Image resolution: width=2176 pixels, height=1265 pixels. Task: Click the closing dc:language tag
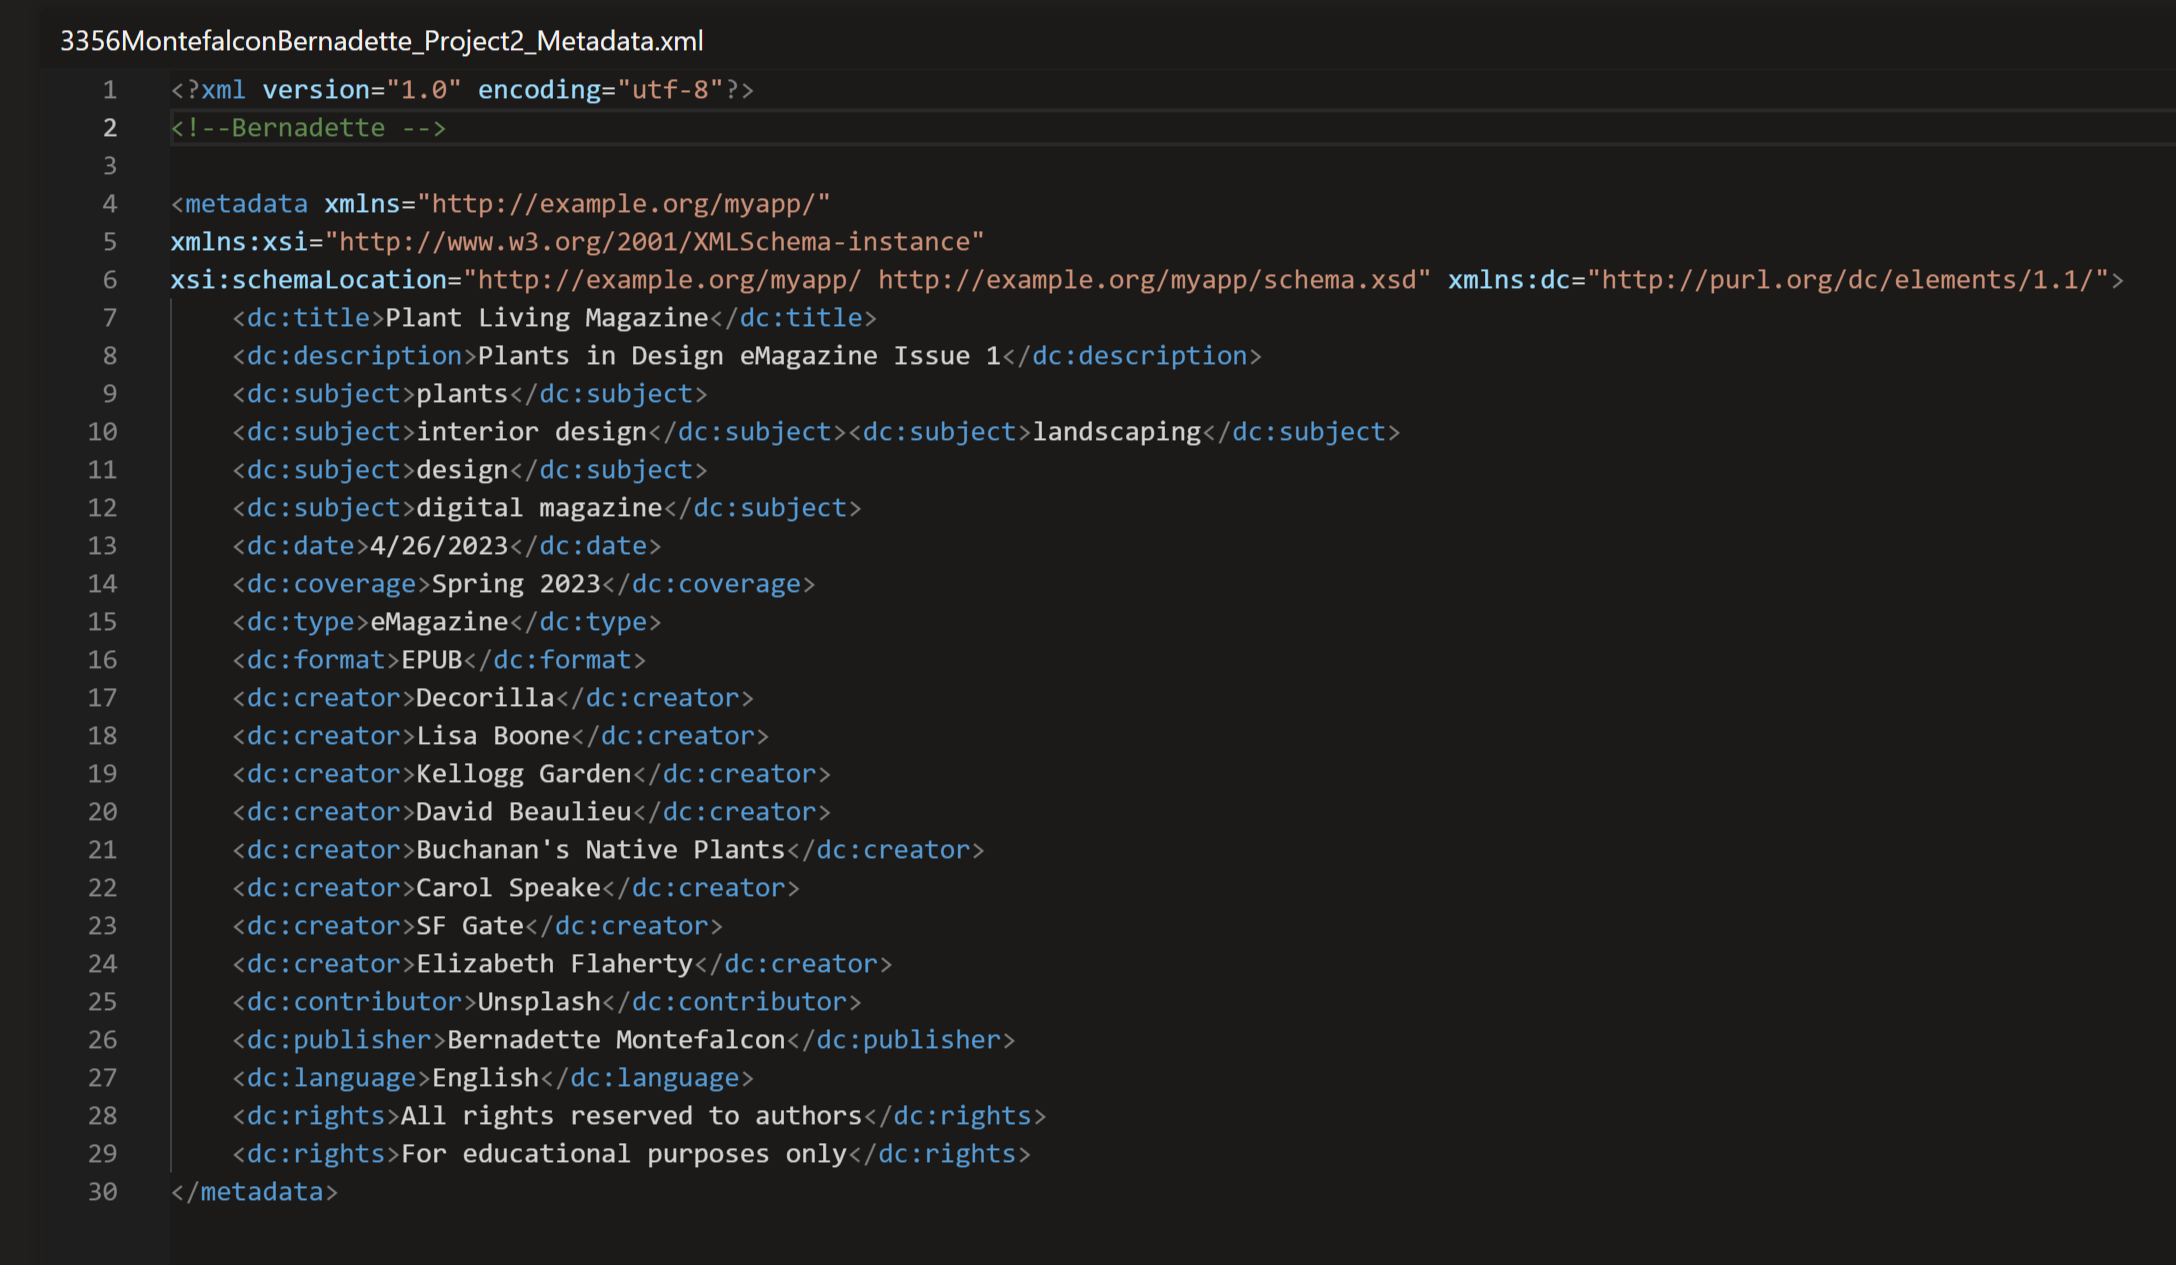(647, 1078)
